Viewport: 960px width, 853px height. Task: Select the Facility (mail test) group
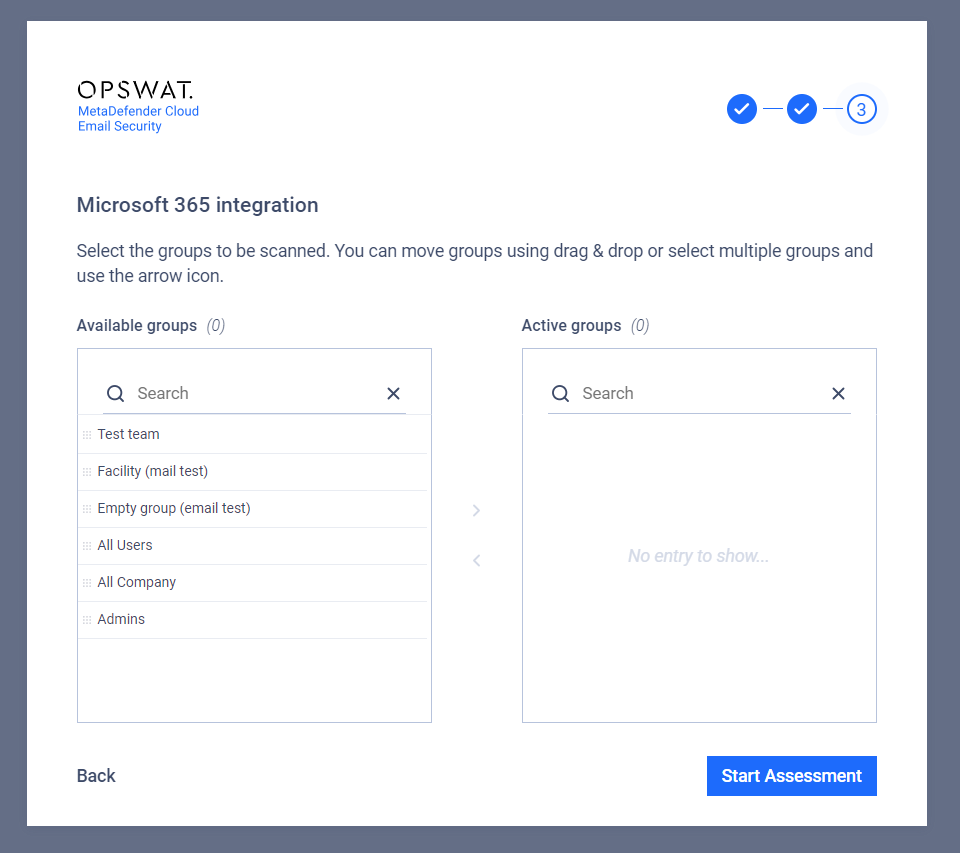(x=252, y=472)
